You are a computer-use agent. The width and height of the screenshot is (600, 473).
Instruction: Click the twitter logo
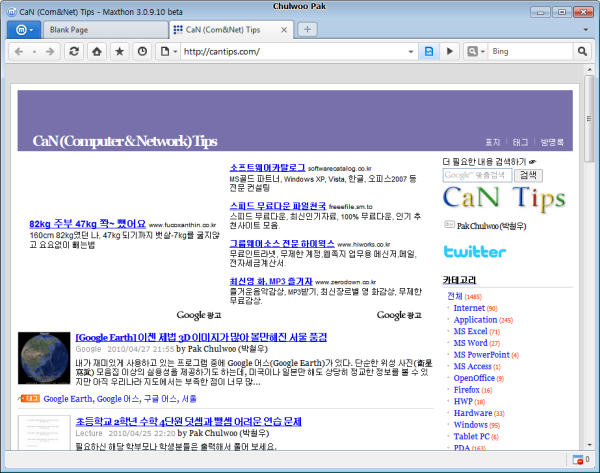tap(474, 251)
